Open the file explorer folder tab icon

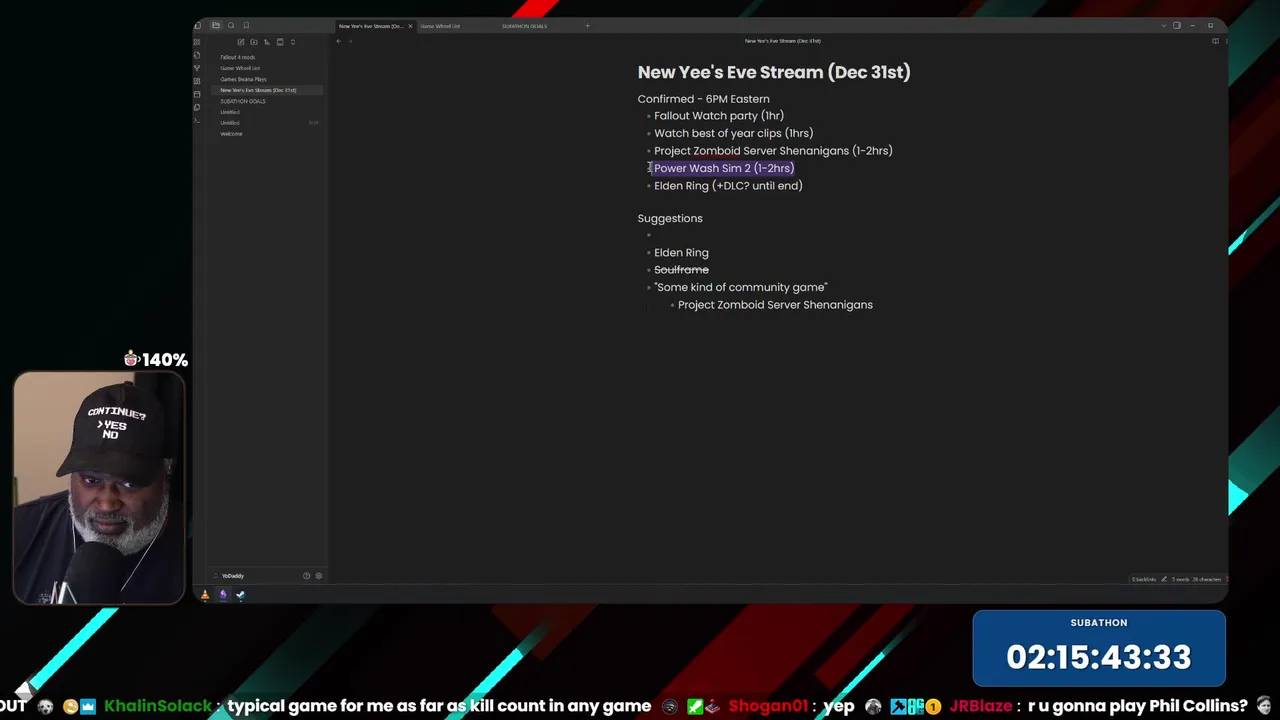[215, 26]
